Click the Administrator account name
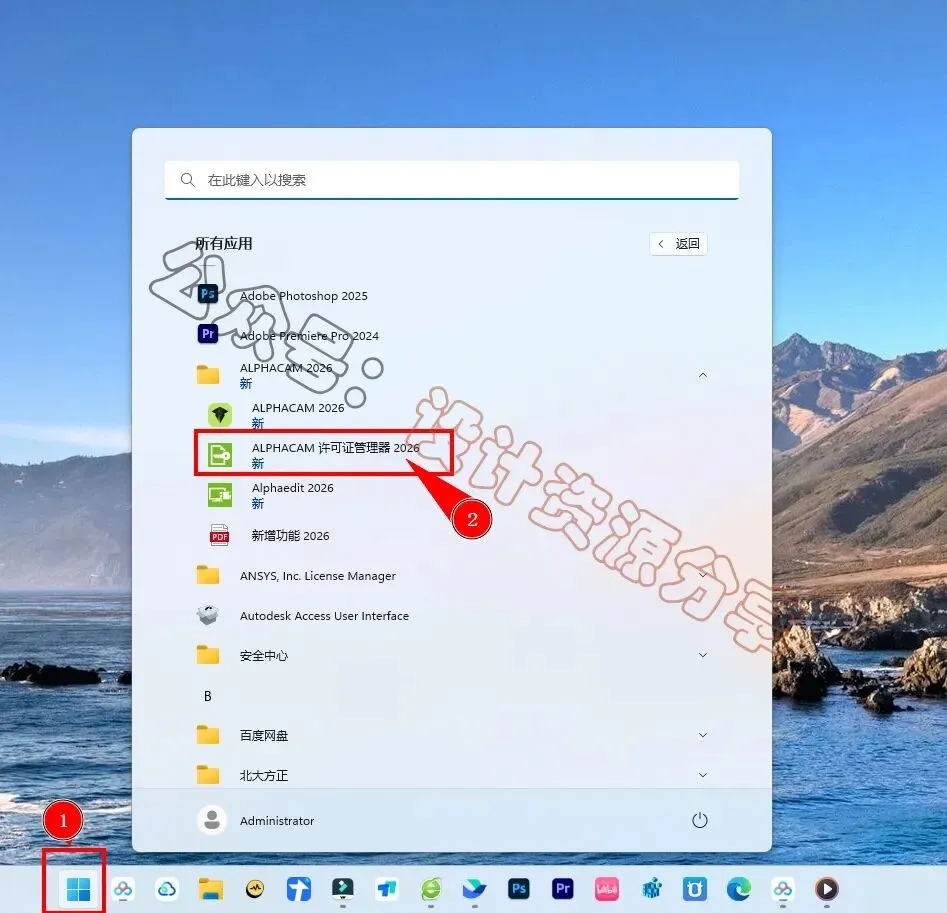947x913 pixels. (x=277, y=821)
